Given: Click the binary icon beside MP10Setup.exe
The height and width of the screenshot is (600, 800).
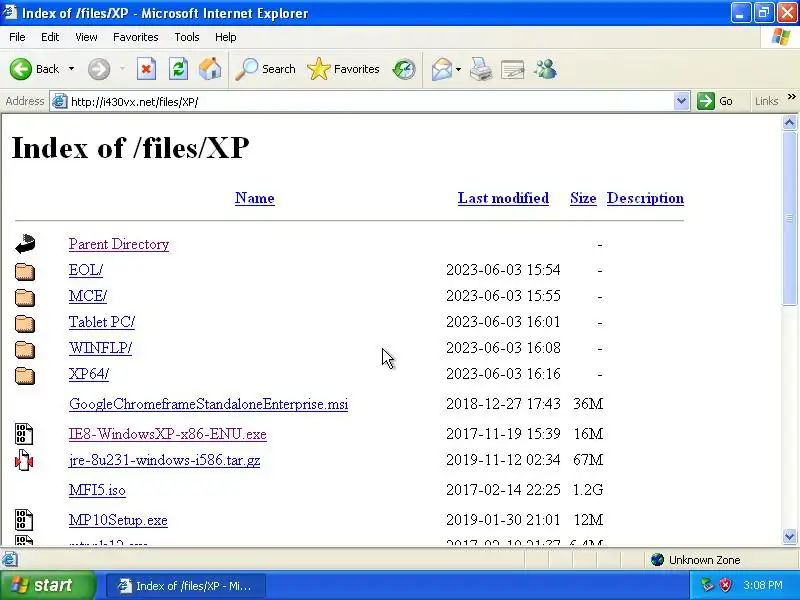Looking at the screenshot, I should [x=24, y=520].
